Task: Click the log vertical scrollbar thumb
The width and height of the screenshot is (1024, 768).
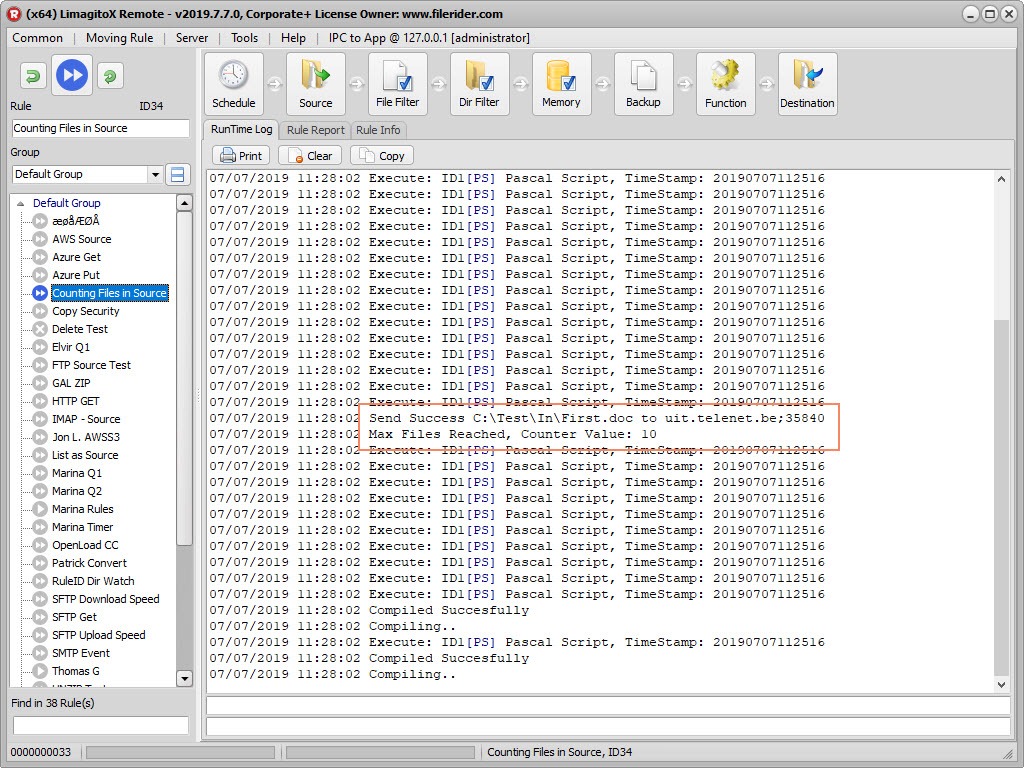Action: pyautogui.click(x=1002, y=498)
